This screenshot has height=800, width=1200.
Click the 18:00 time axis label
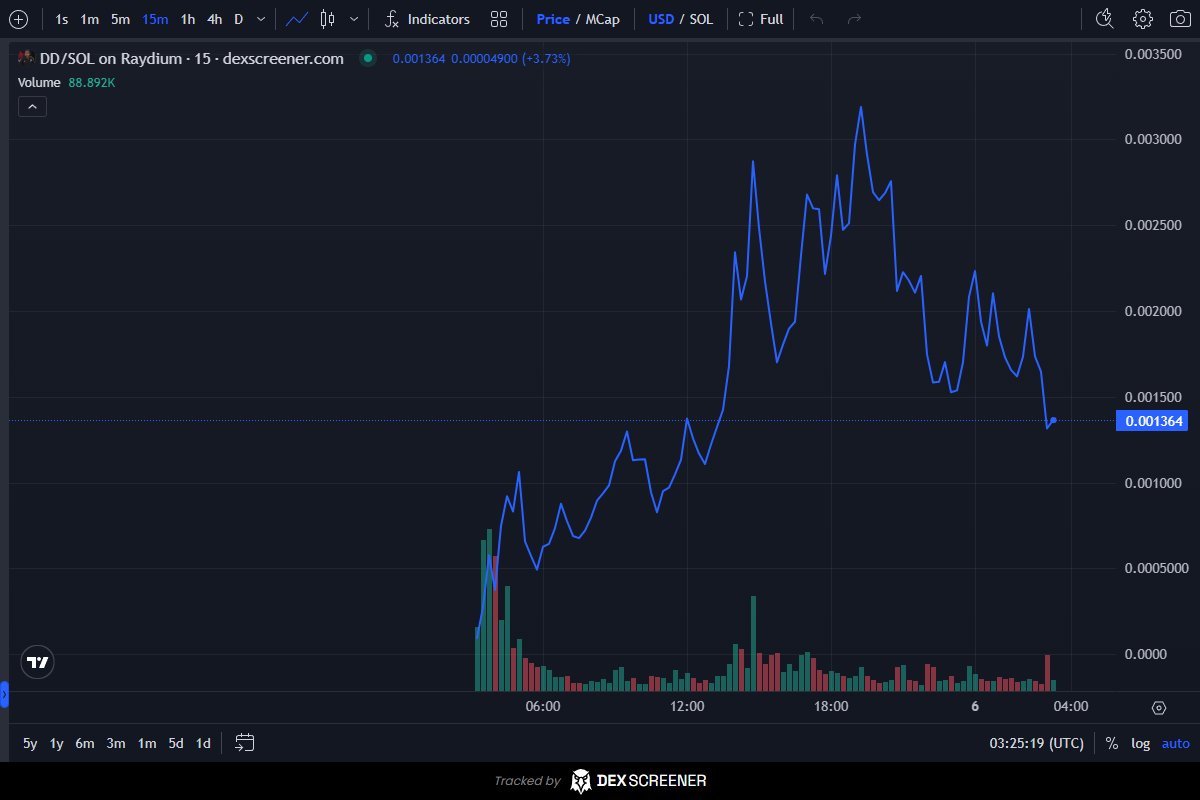pos(831,707)
